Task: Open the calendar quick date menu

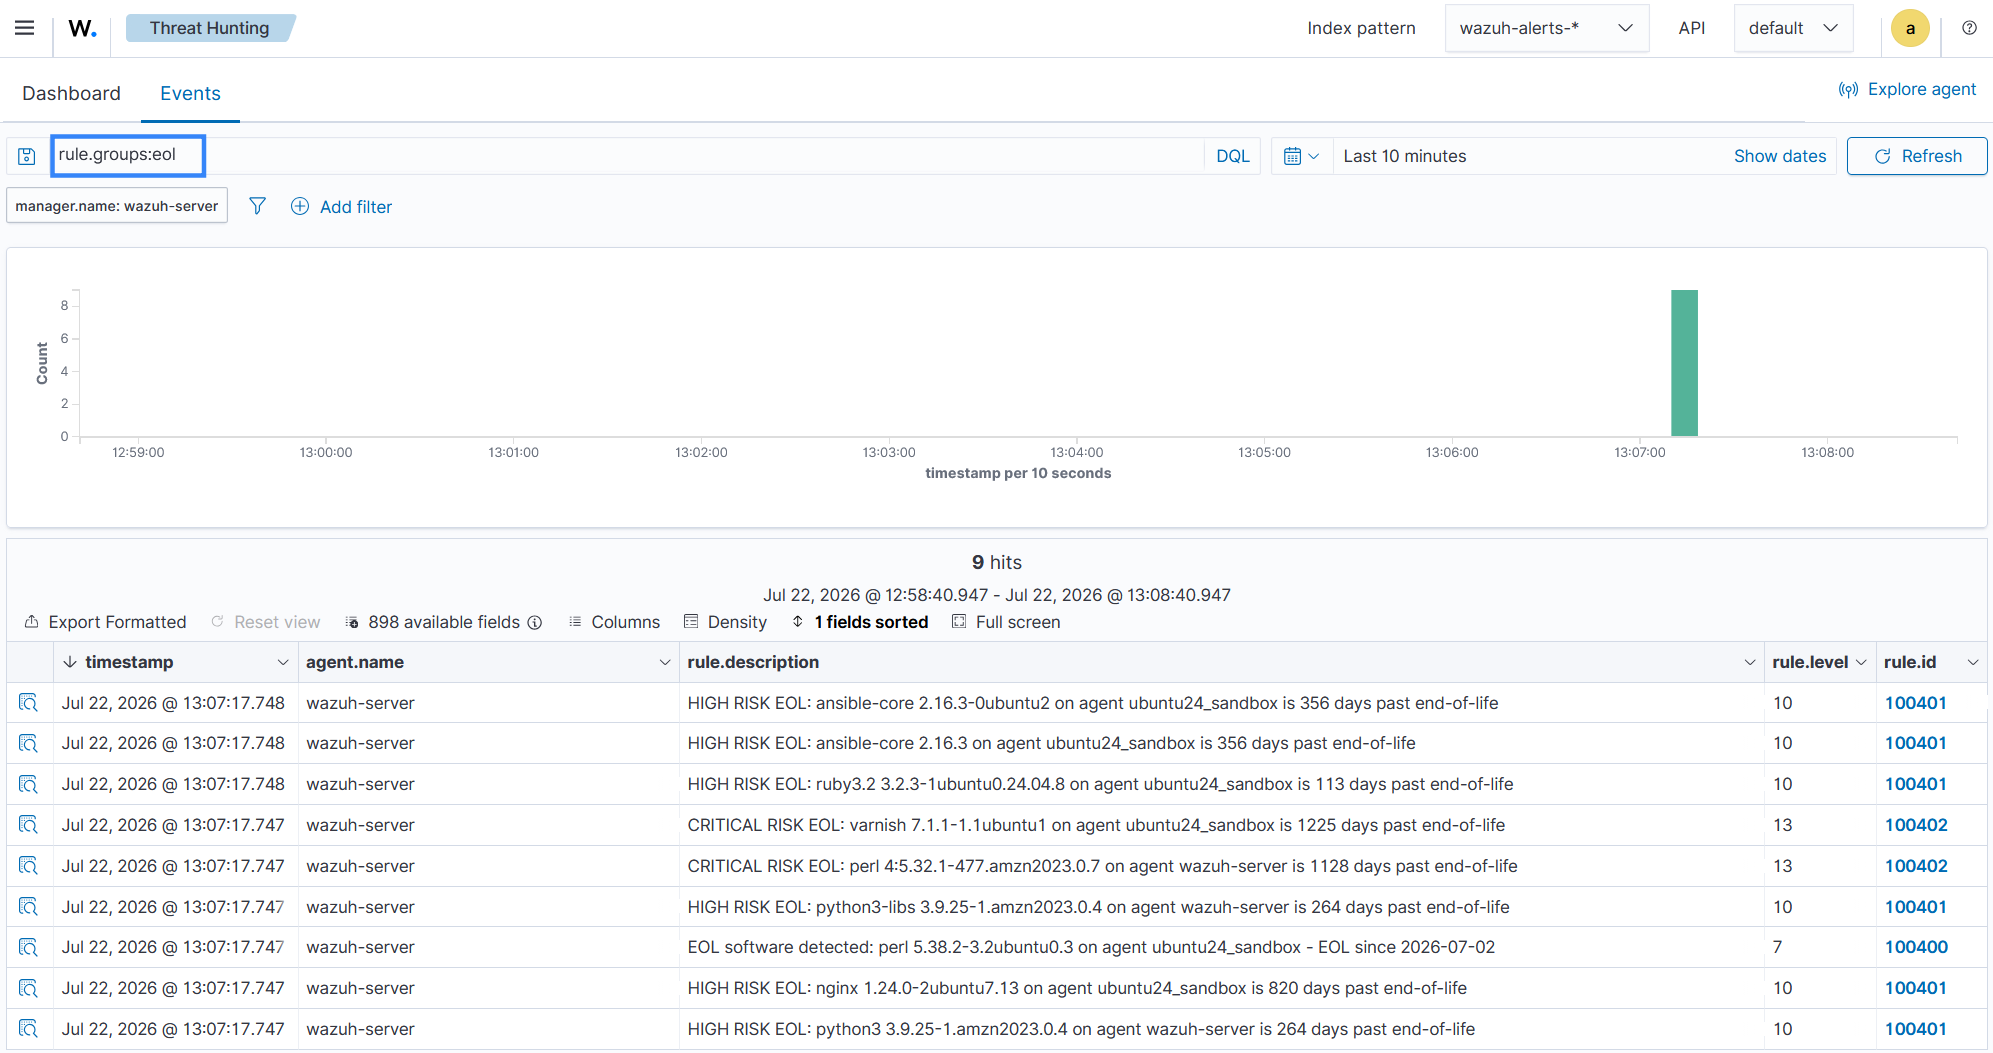Action: tap(1301, 156)
